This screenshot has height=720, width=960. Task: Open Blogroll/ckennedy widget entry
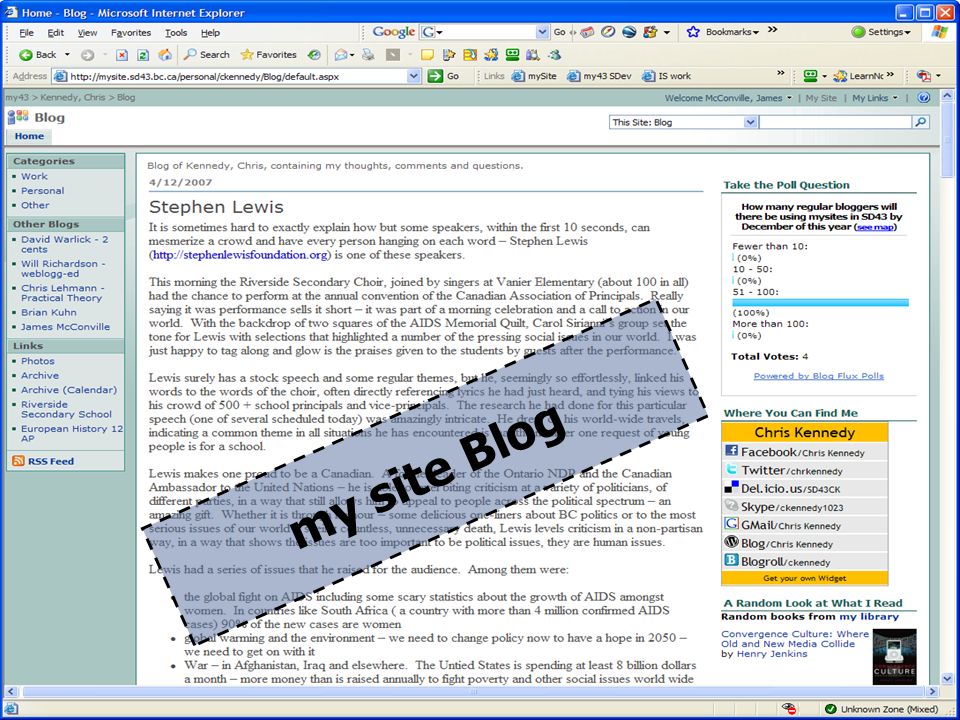(x=804, y=561)
